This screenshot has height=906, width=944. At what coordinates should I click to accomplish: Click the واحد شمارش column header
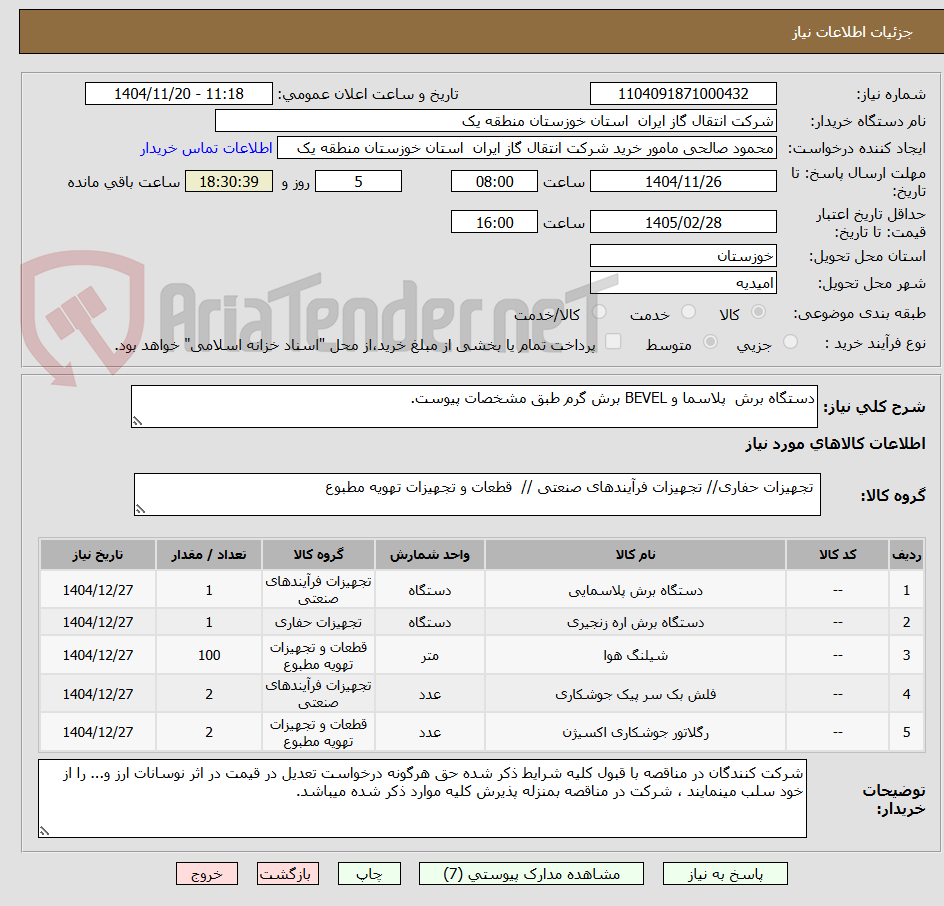(x=430, y=554)
